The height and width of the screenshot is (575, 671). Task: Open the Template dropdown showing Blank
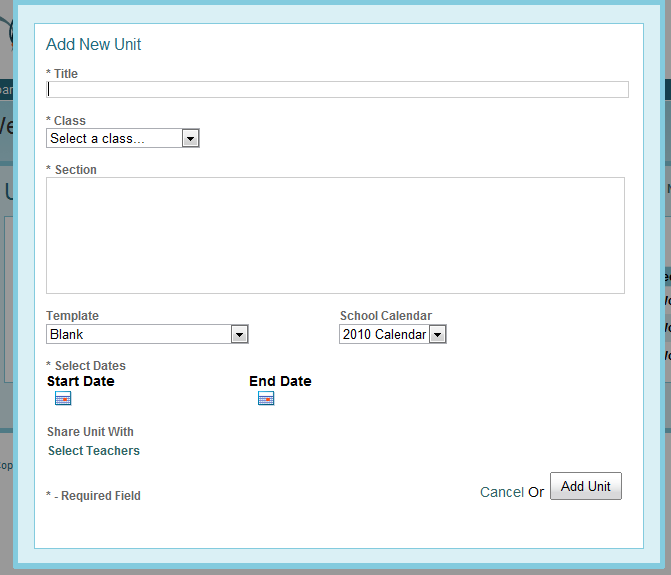pos(138,334)
